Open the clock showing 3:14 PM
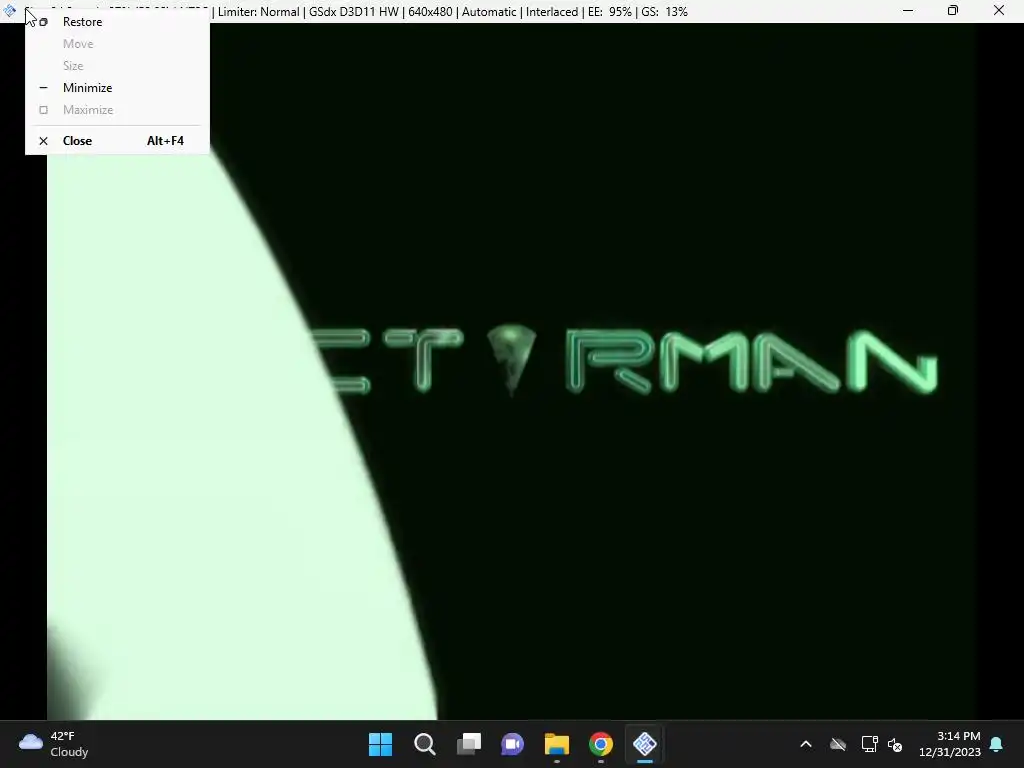Viewport: 1024px width, 768px height. click(950, 744)
